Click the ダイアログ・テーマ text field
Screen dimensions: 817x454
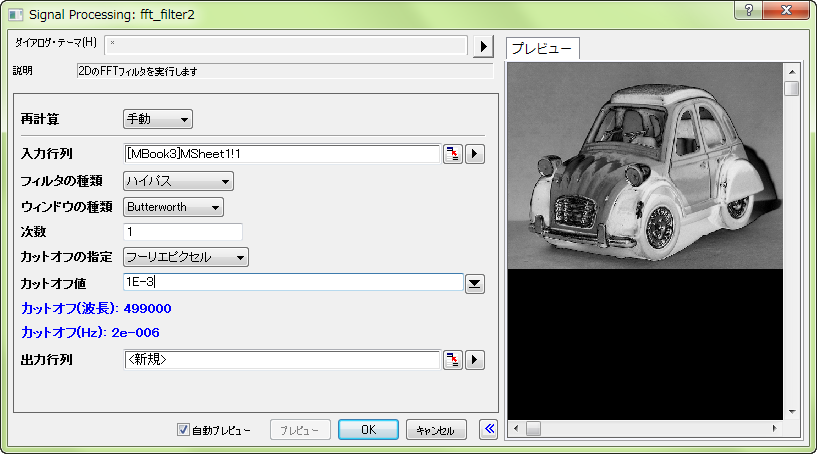(x=286, y=45)
